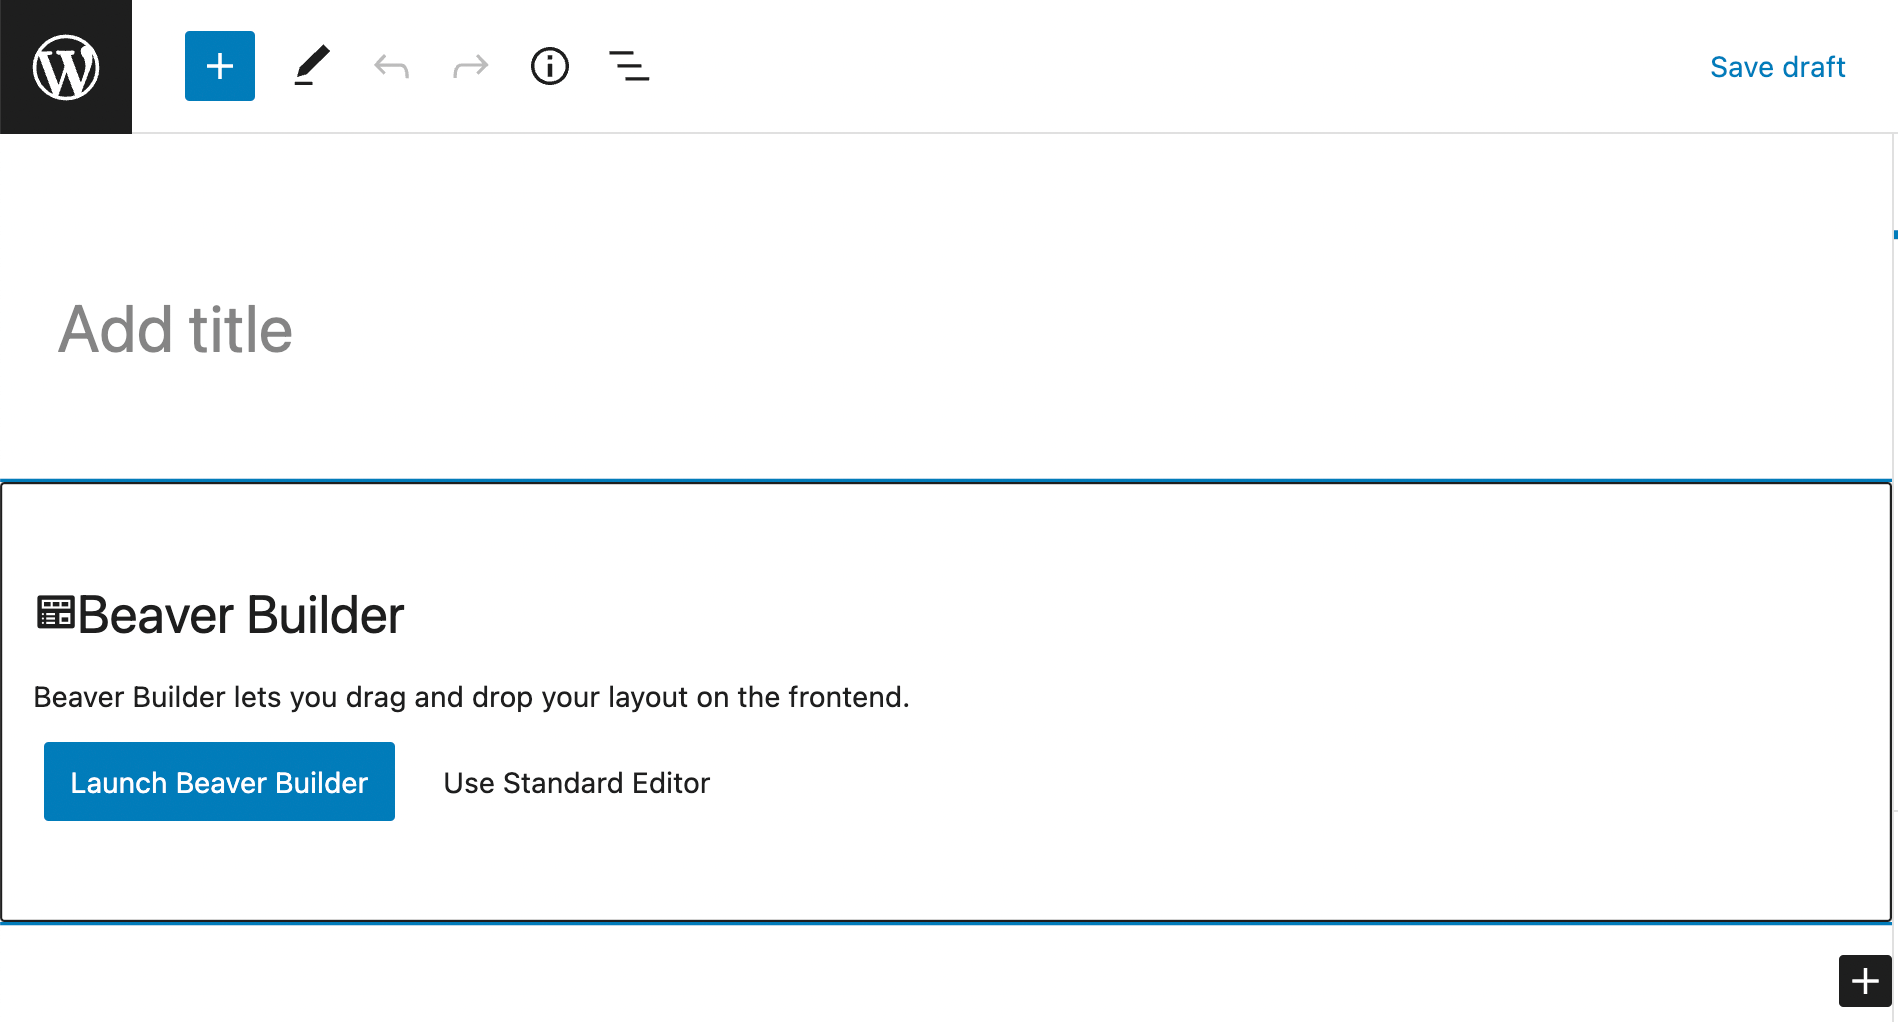Image resolution: width=1898 pixels, height=1022 pixels.
Task: Click empty canvas area above Add title
Action: tap(900, 200)
